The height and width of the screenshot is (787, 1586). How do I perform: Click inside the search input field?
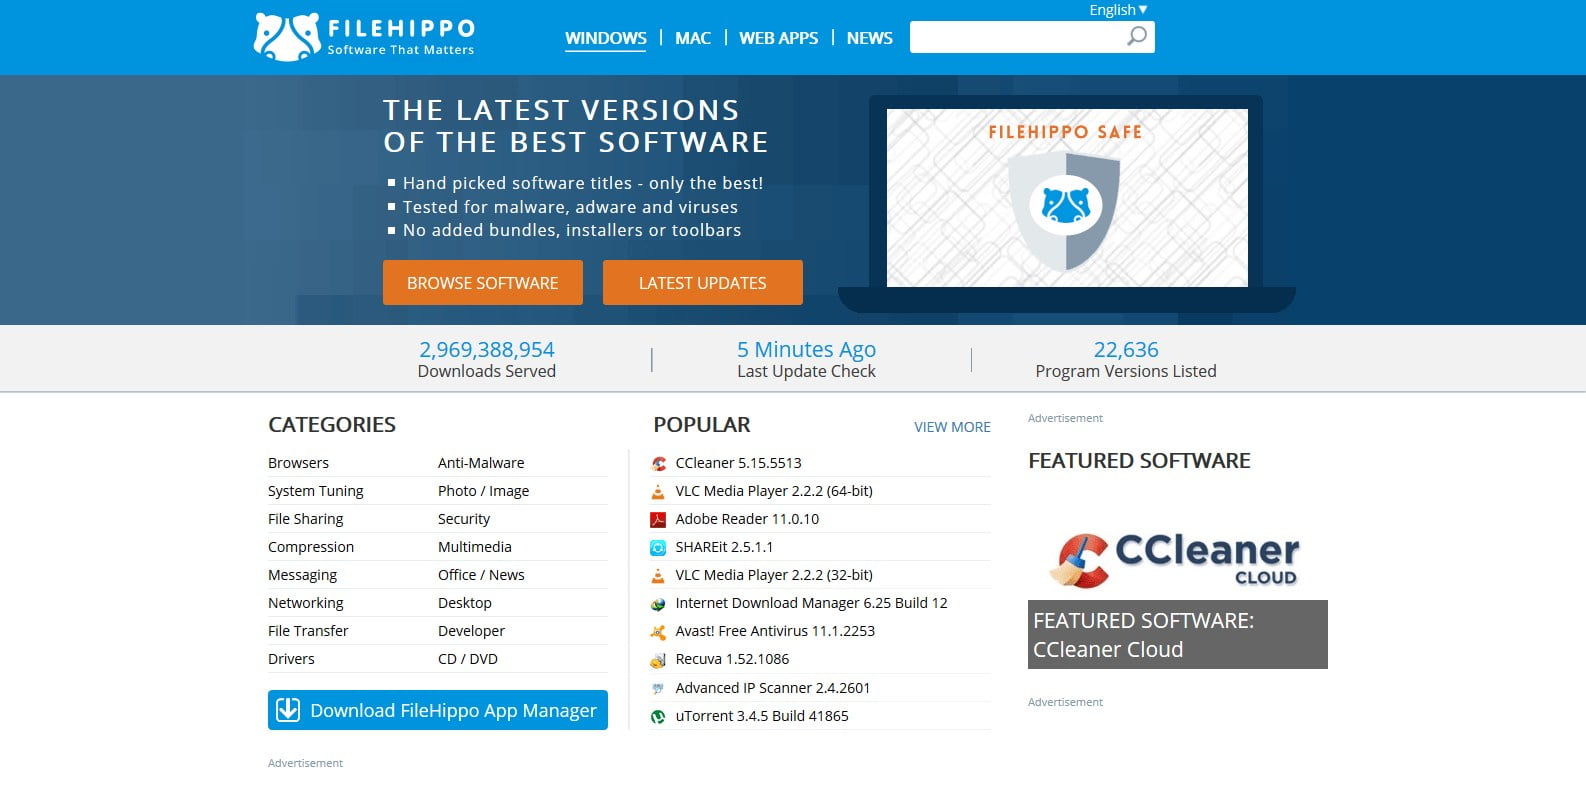point(1016,37)
